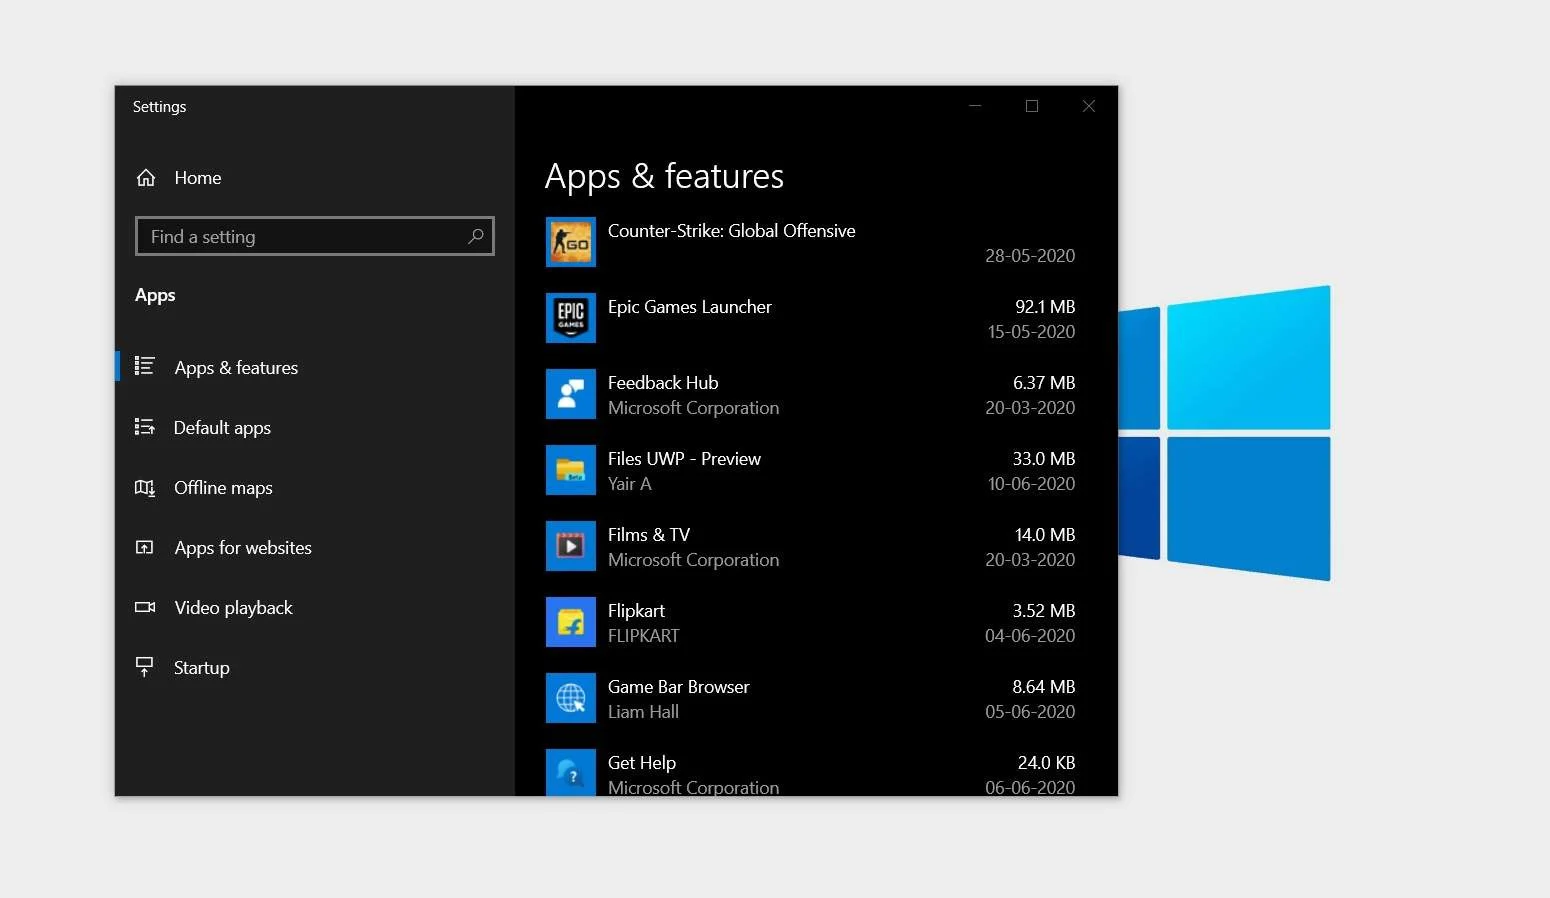
Task: Maximize the Settings window
Action: coord(1032,106)
